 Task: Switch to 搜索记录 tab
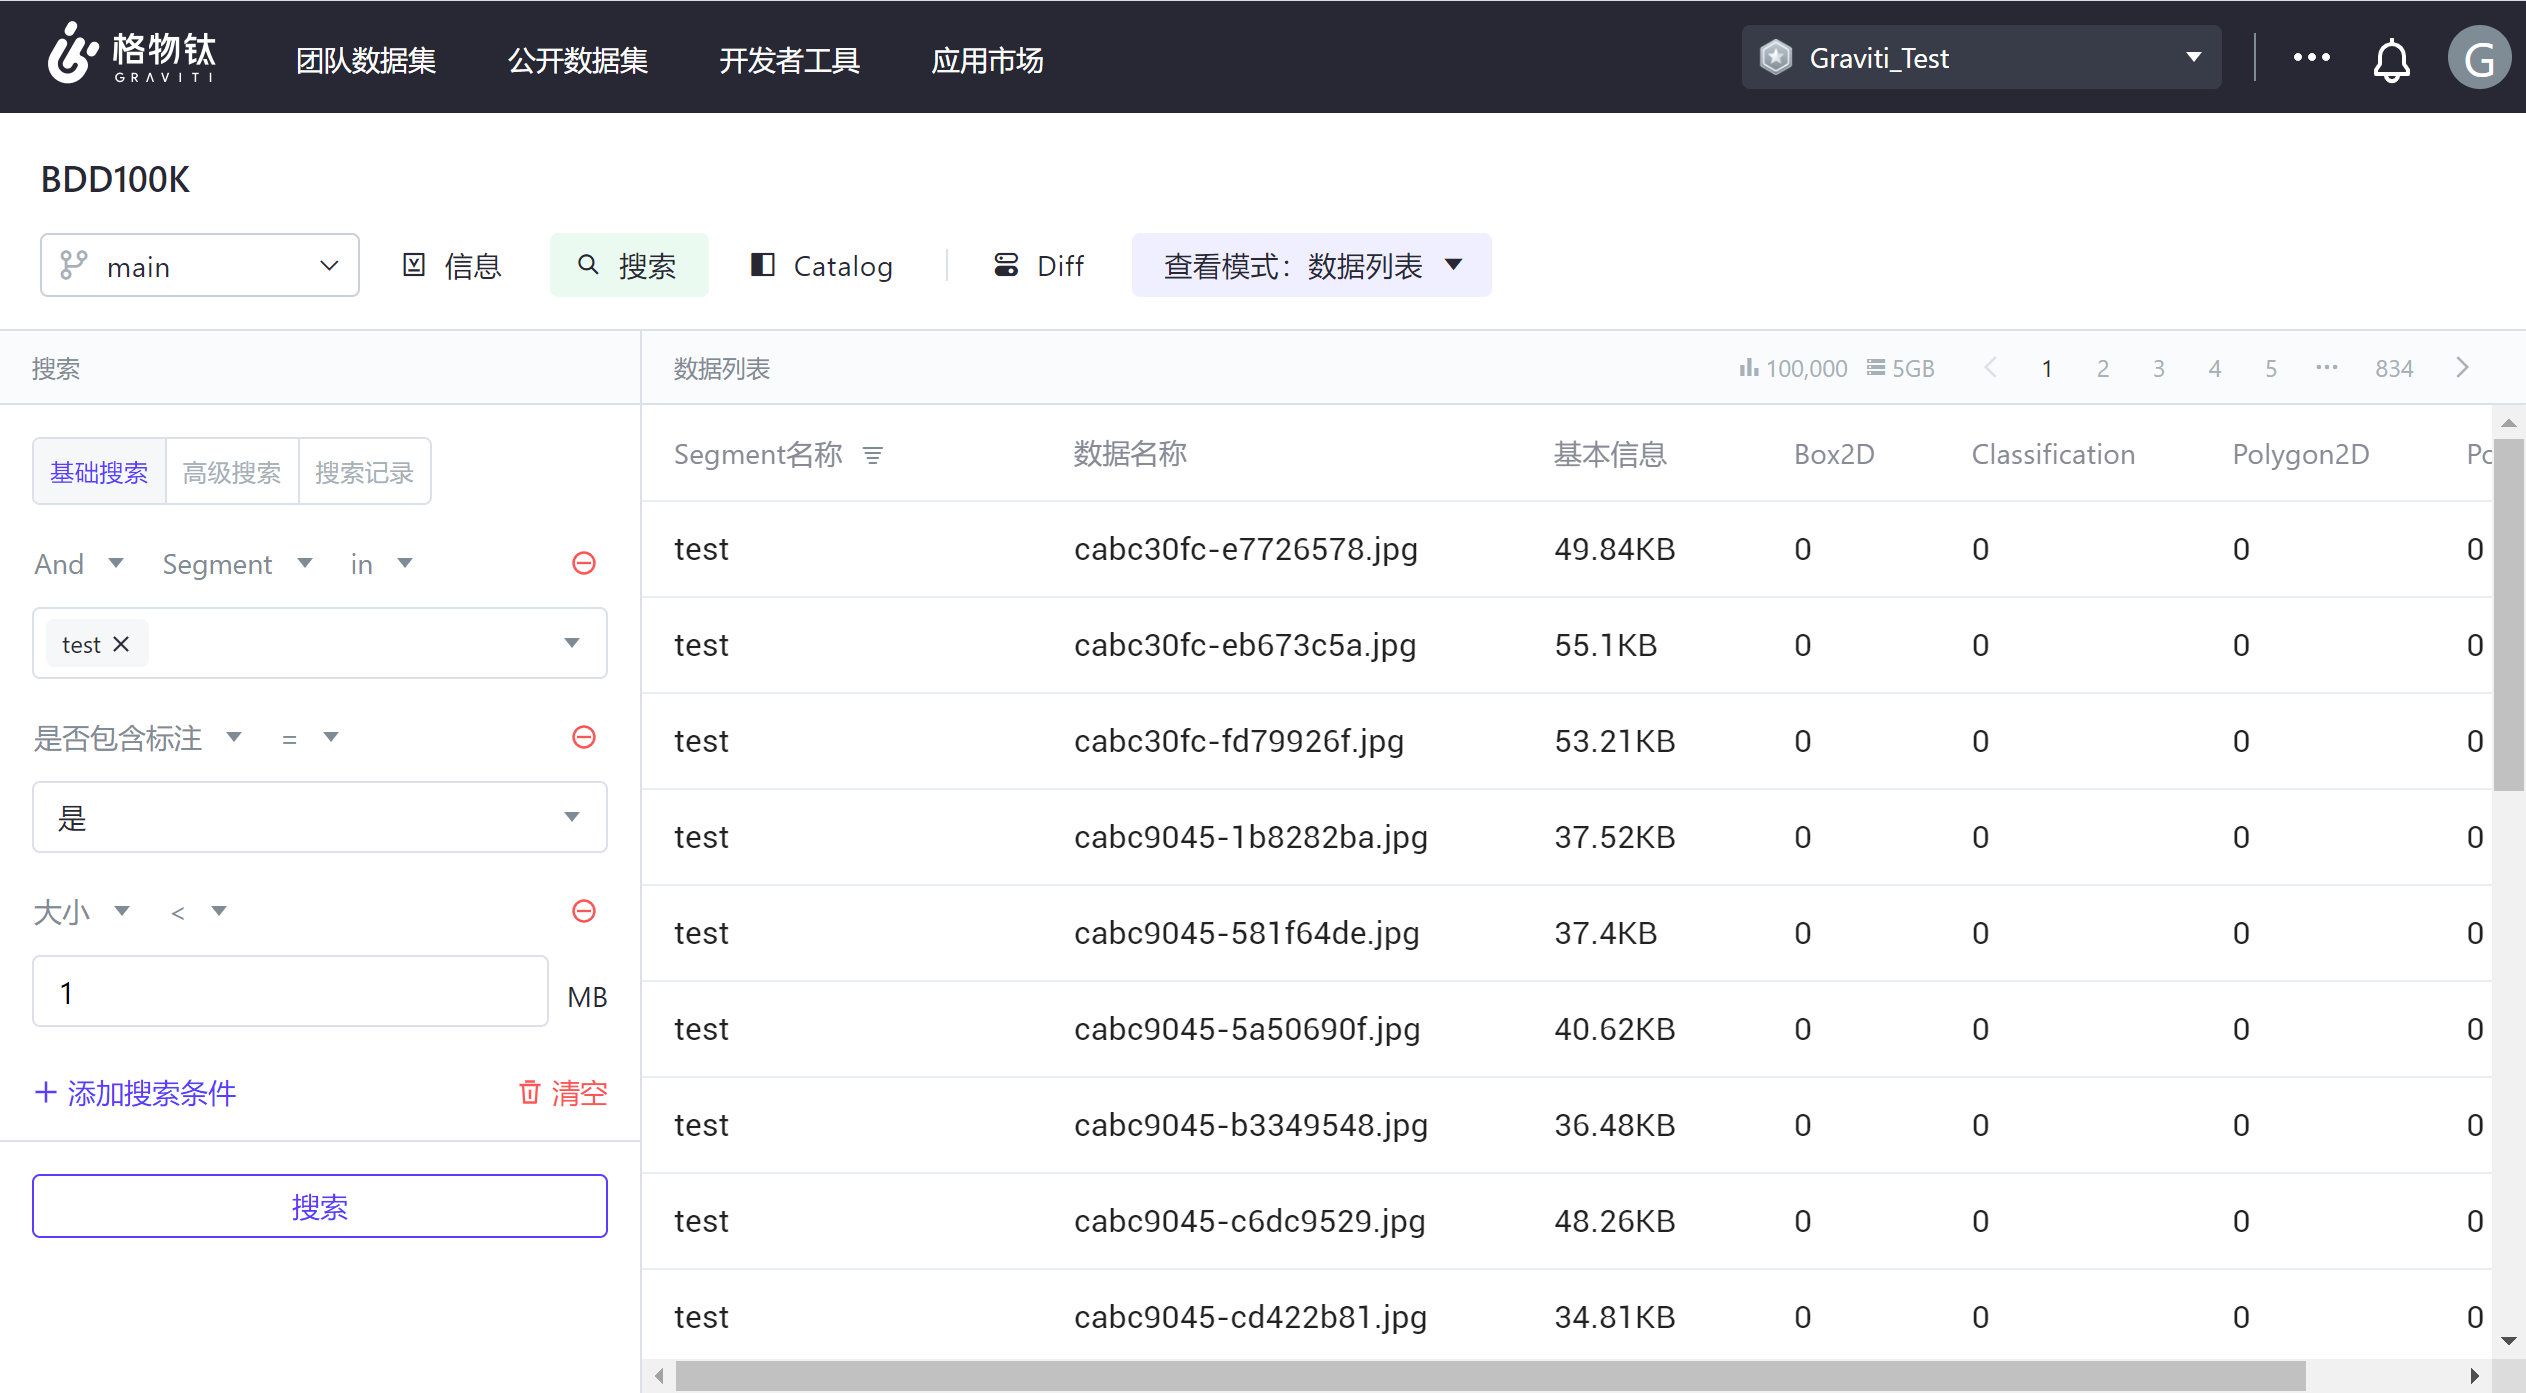(x=364, y=472)
